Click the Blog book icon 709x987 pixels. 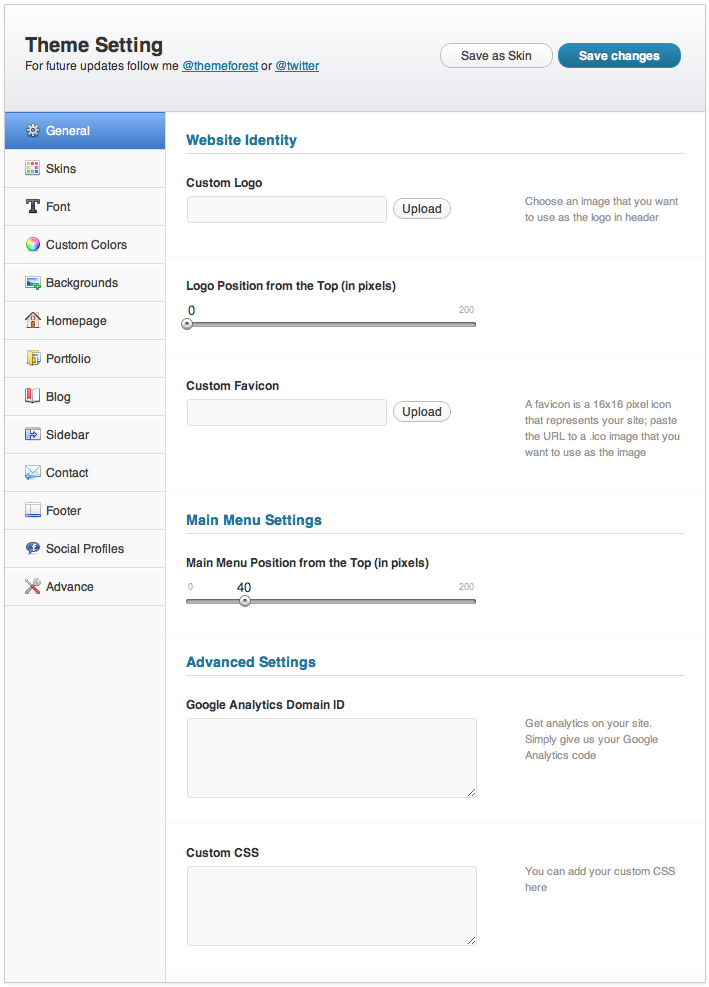click(32, 396)
